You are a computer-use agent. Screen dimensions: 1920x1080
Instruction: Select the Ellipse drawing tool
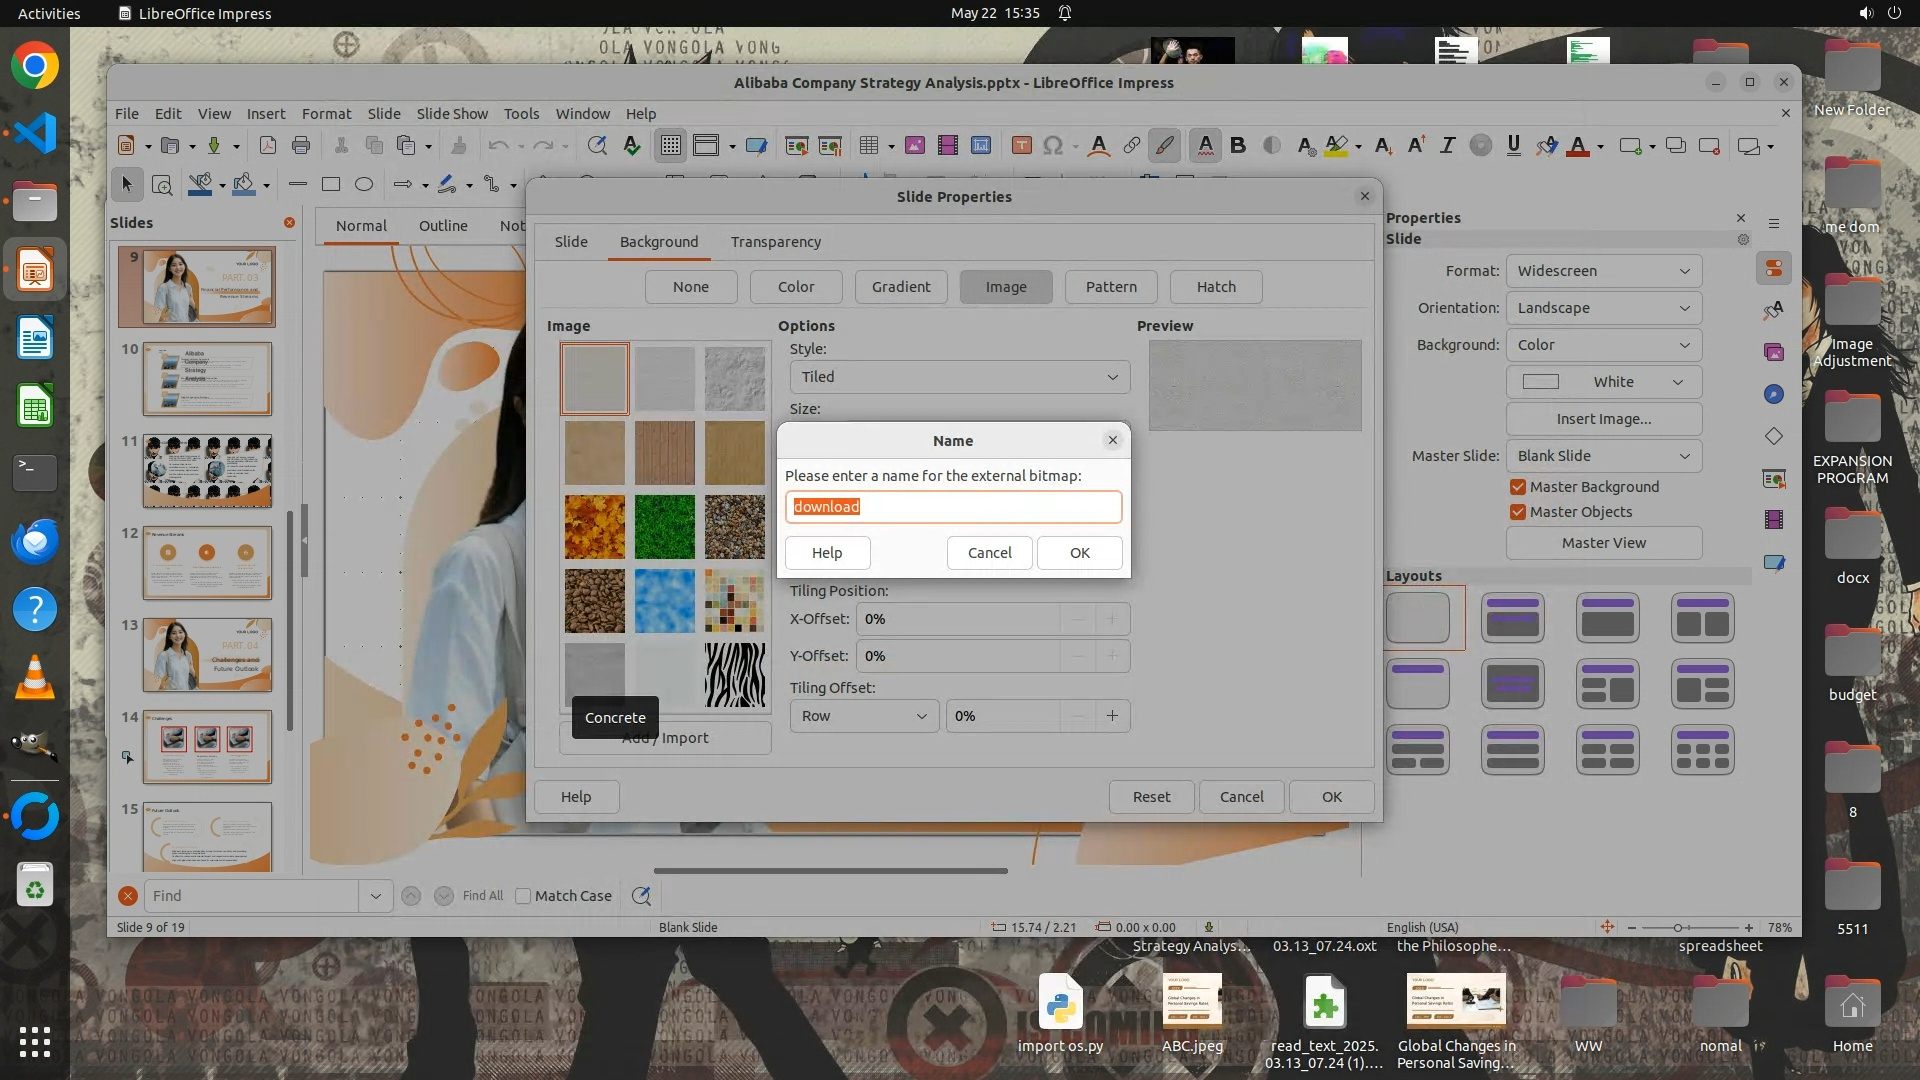[x=364, y=184]
